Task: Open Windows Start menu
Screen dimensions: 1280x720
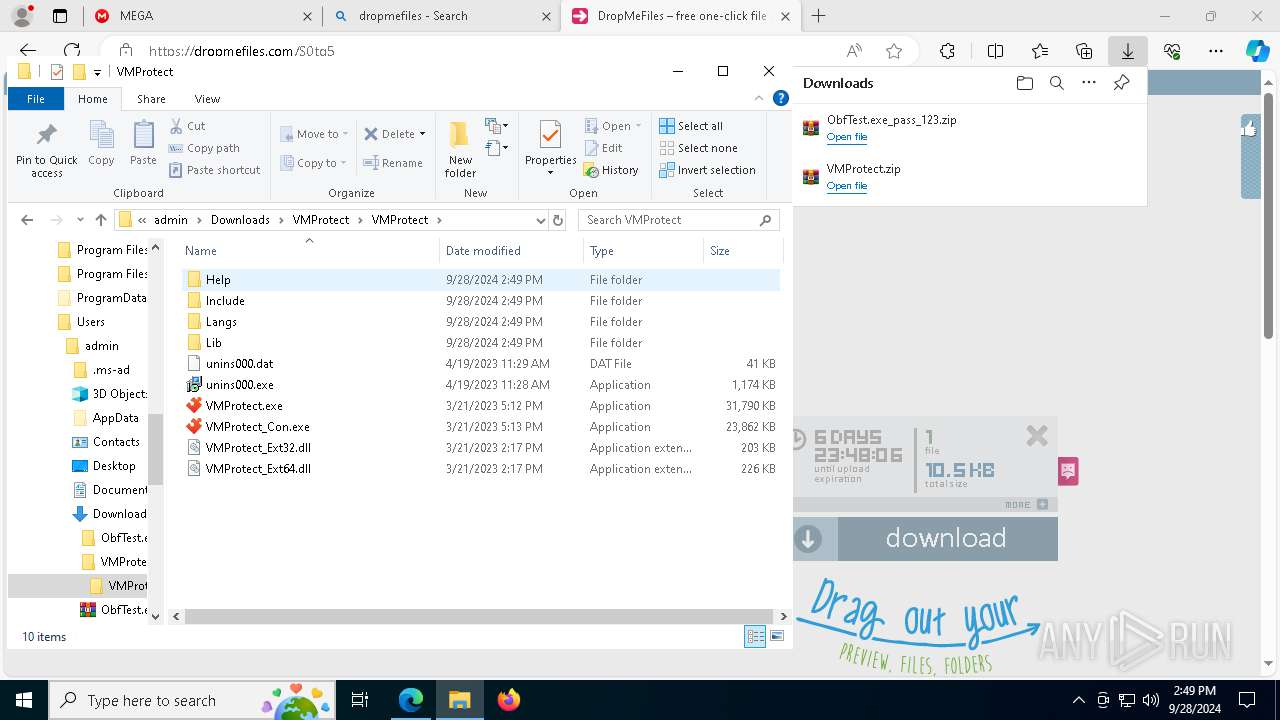Action: coord(24,700)
